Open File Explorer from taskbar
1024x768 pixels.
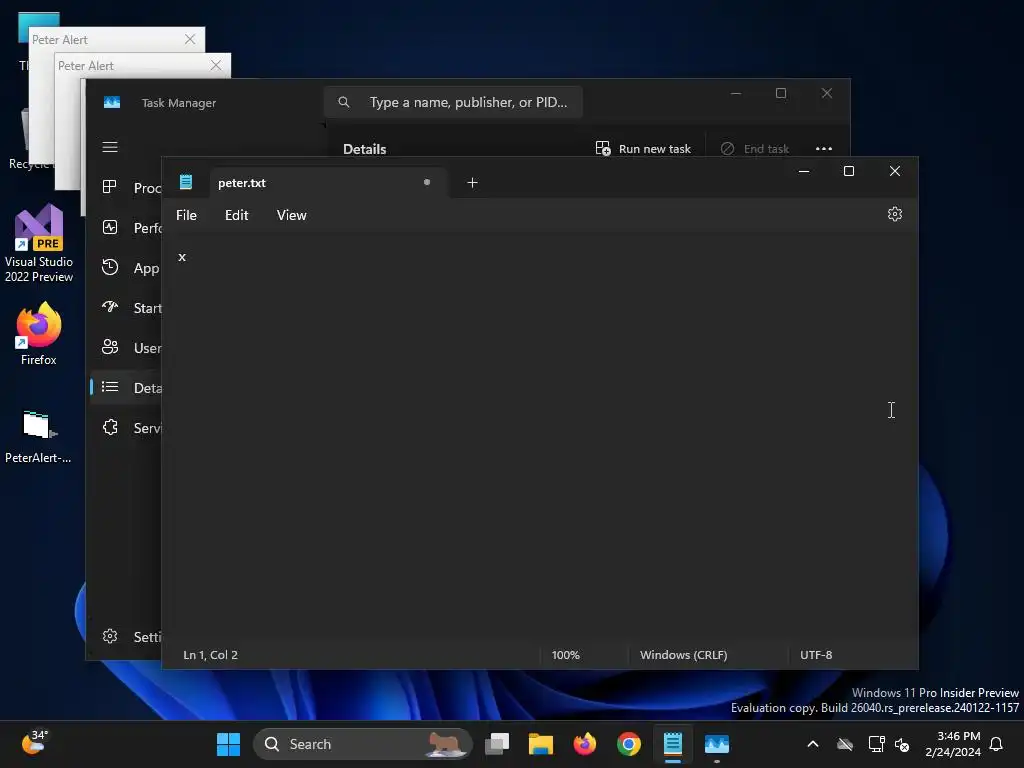pos(541,744)
